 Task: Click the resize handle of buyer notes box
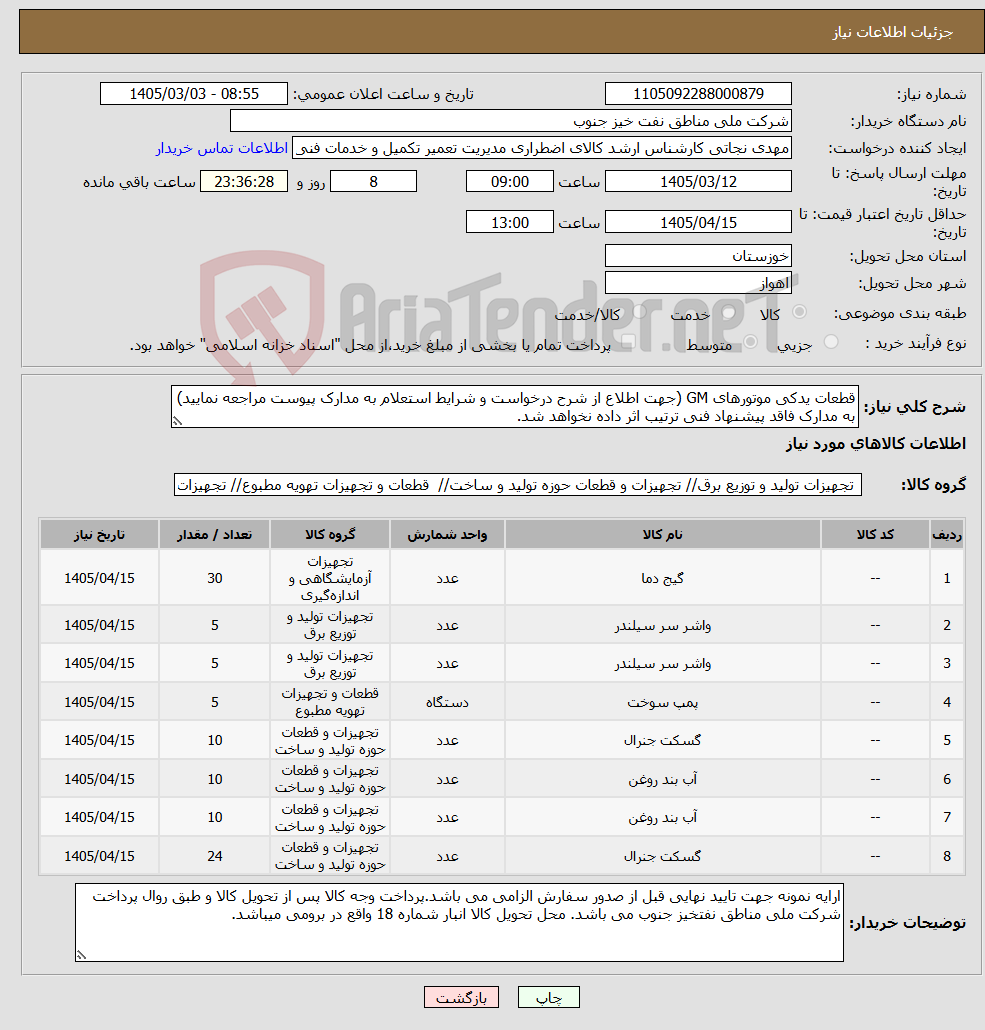[x=81, y=955]
